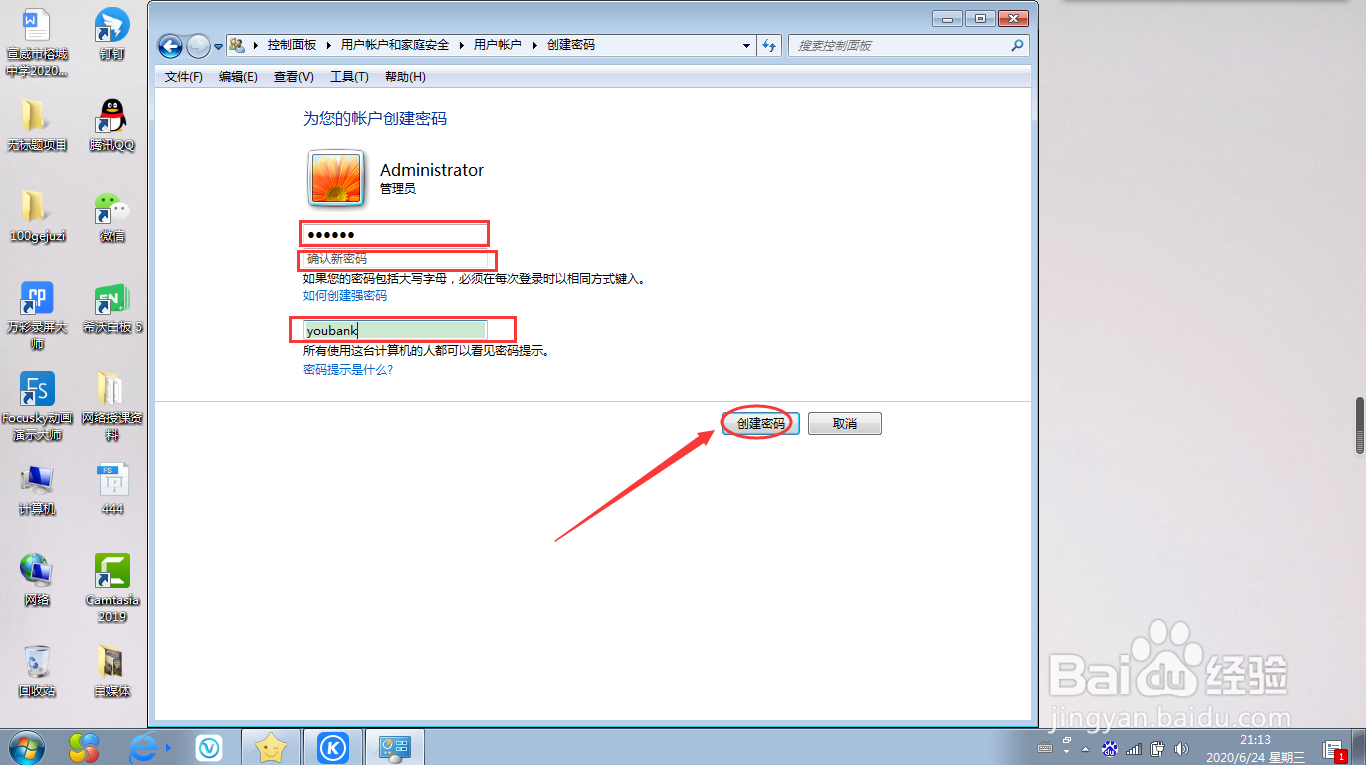
Task: Go to 用户帐户 breadcrumb
Action: pyautogui.click(x=497, y=45)
